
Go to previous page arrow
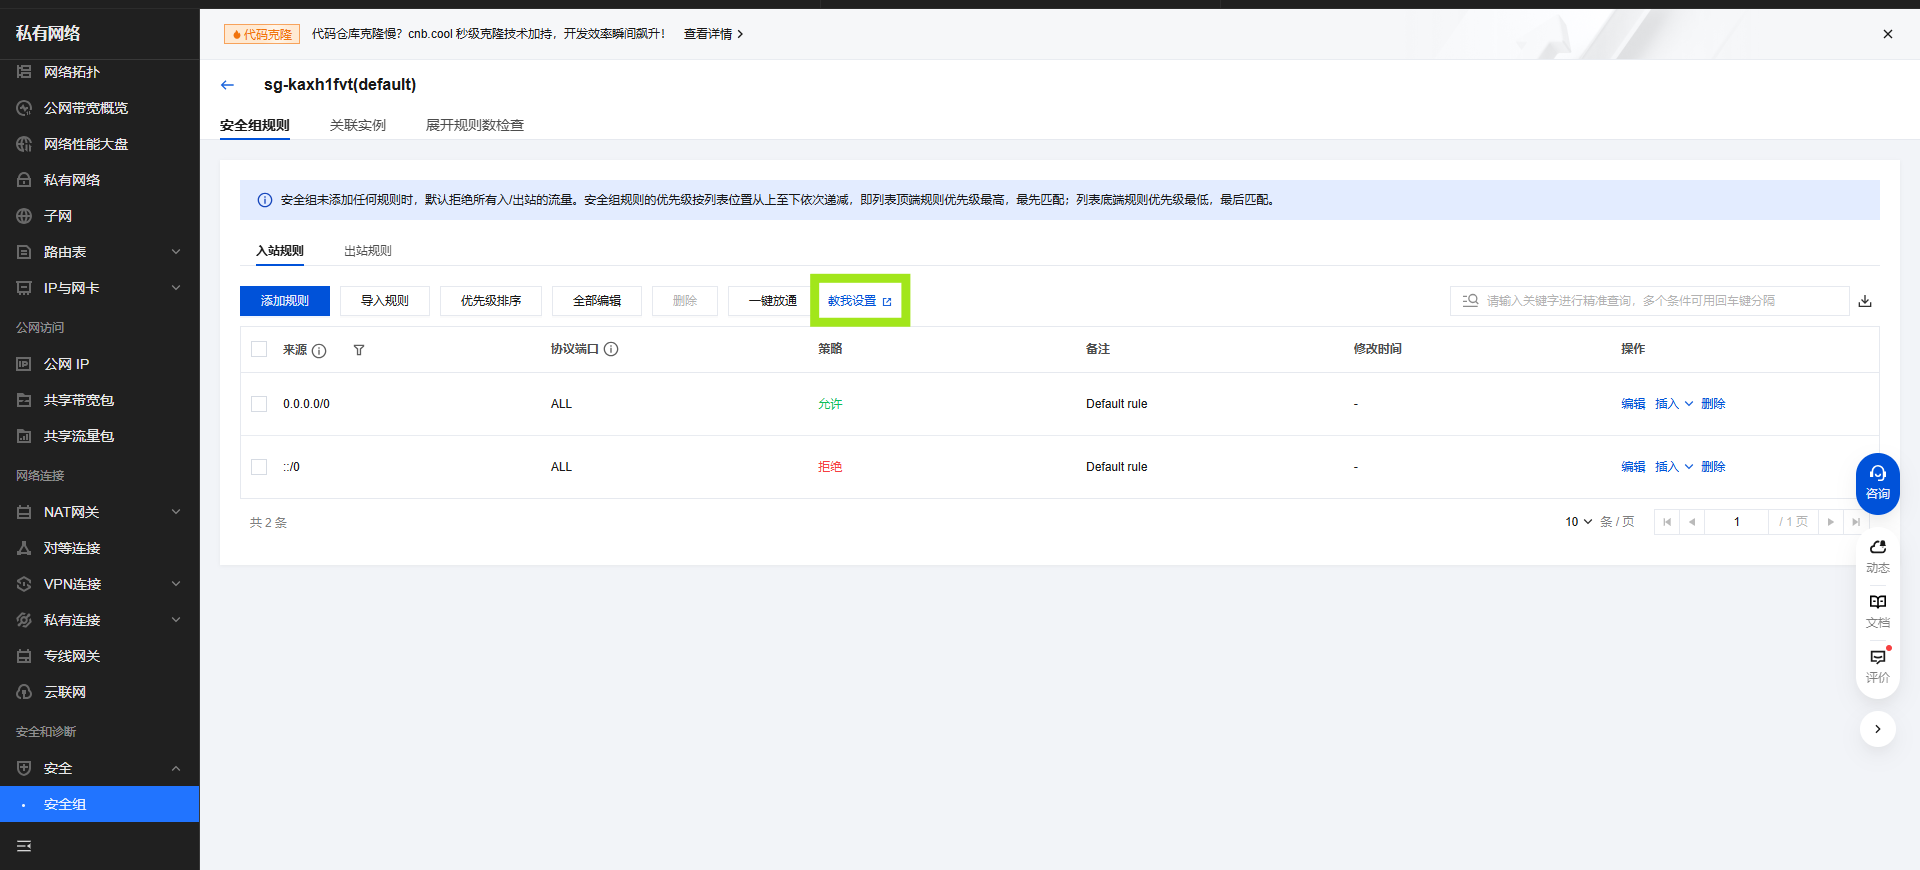(1692, 522)
